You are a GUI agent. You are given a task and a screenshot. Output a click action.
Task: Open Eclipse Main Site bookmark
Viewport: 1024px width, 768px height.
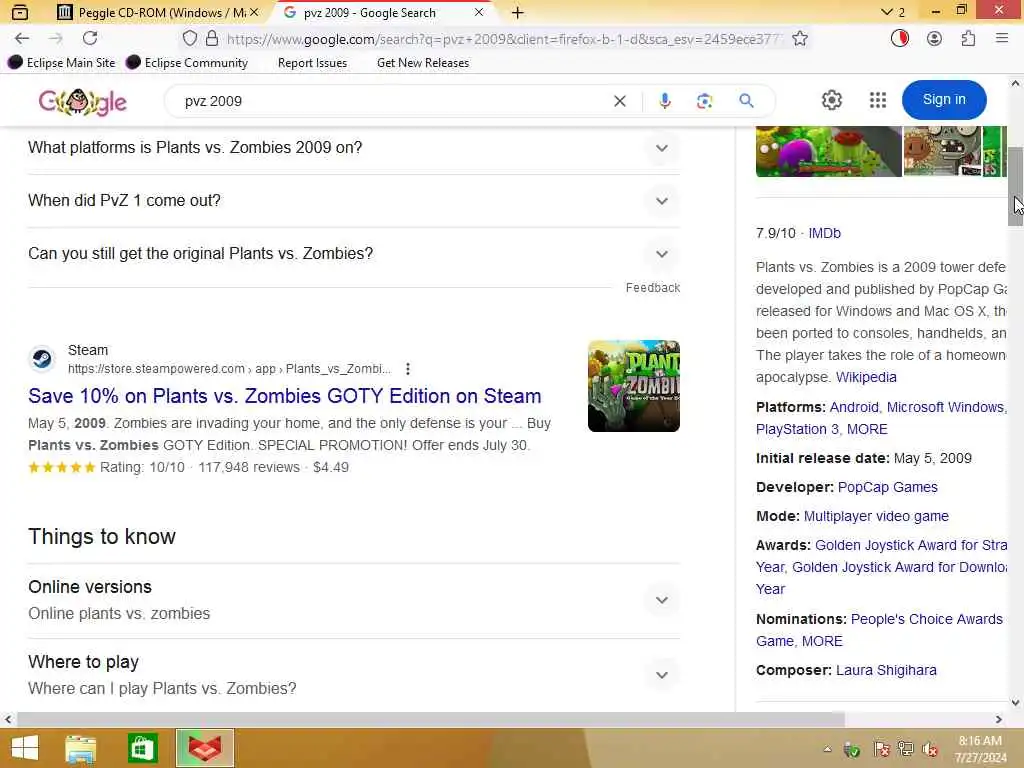click(x=62, y=63)
